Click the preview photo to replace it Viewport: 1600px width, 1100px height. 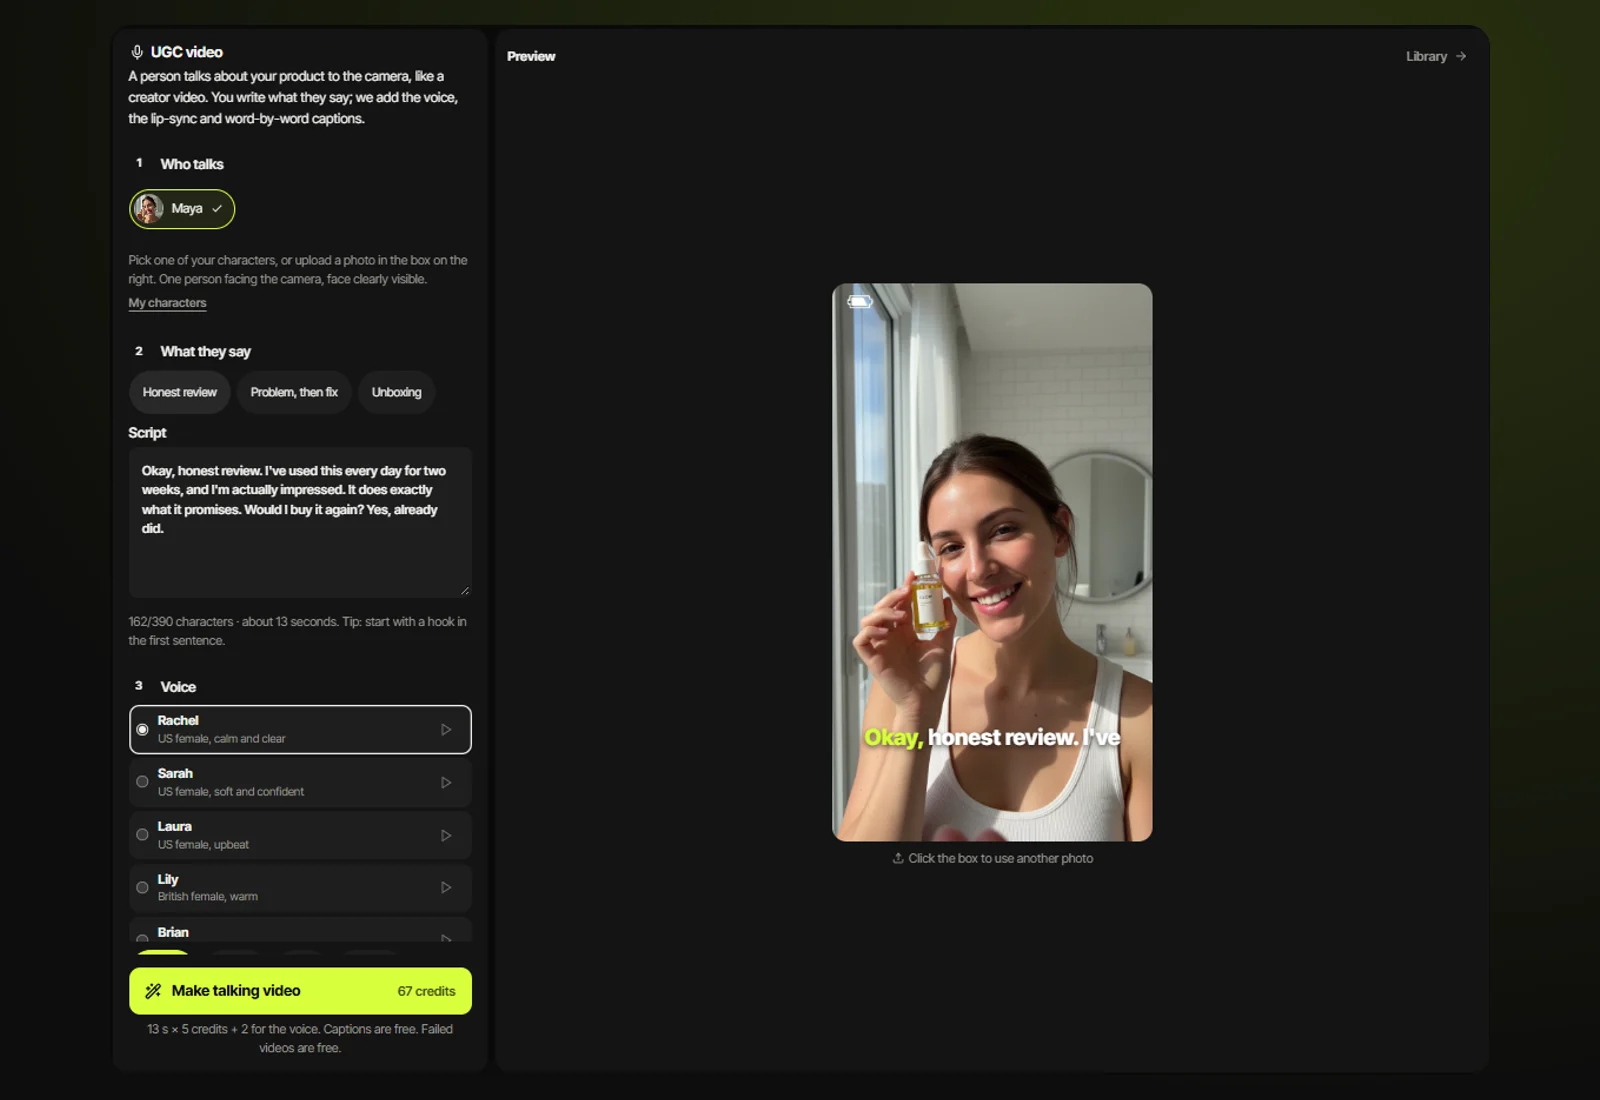(x=992, y=562)
